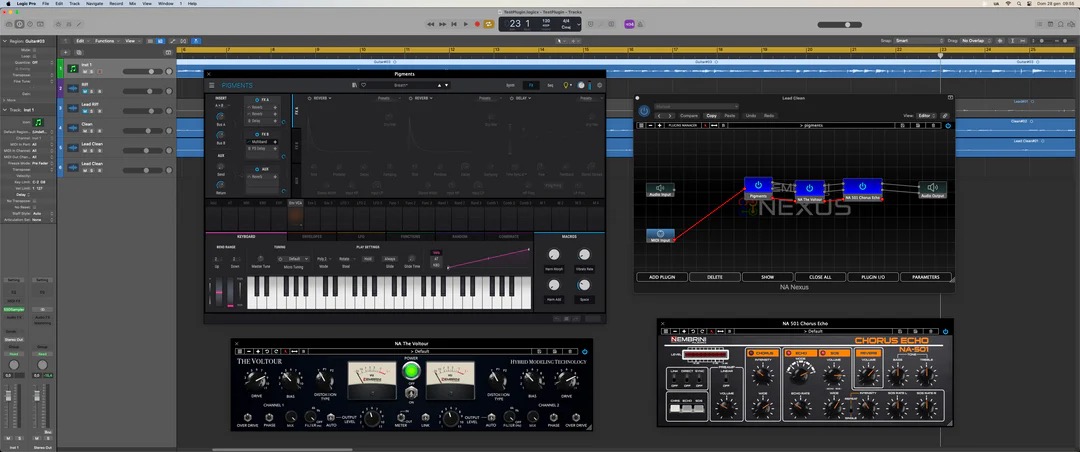Open the Micro Tuning Default dropdown

coord(296,259)
